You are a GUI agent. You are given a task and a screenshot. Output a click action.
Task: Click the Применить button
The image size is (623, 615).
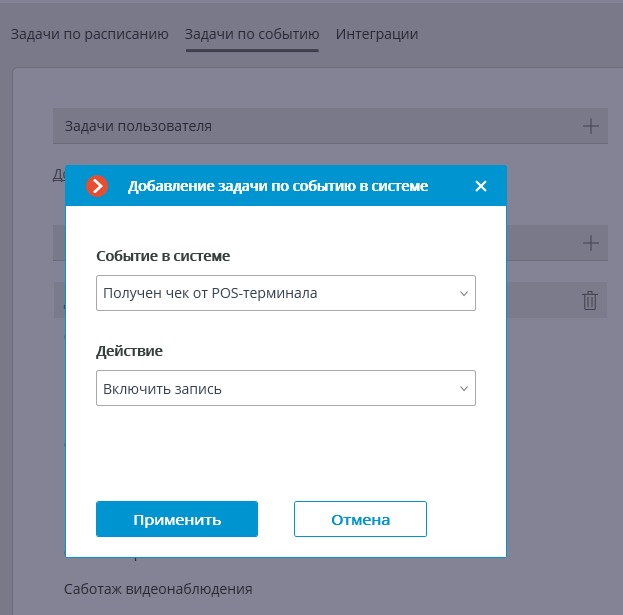(177, 519)
